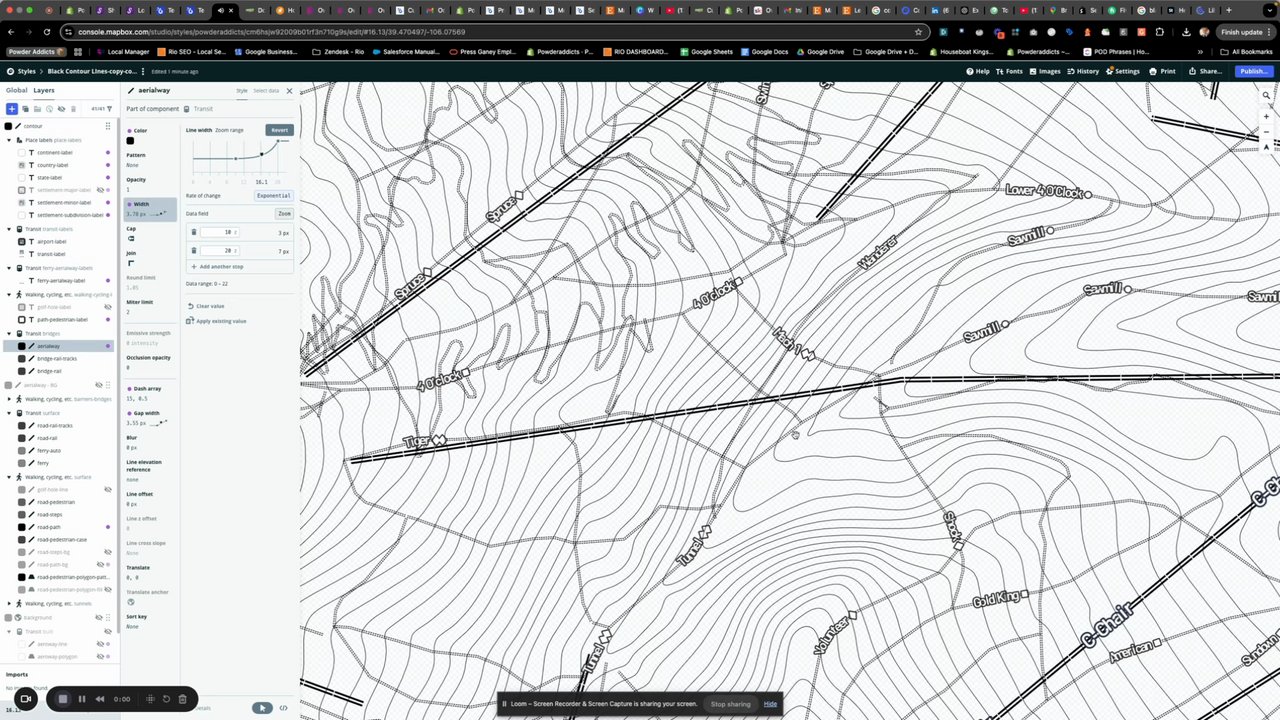
Task: Open the Rate of change Exponential dropdown
Action: tap(273, 196)
